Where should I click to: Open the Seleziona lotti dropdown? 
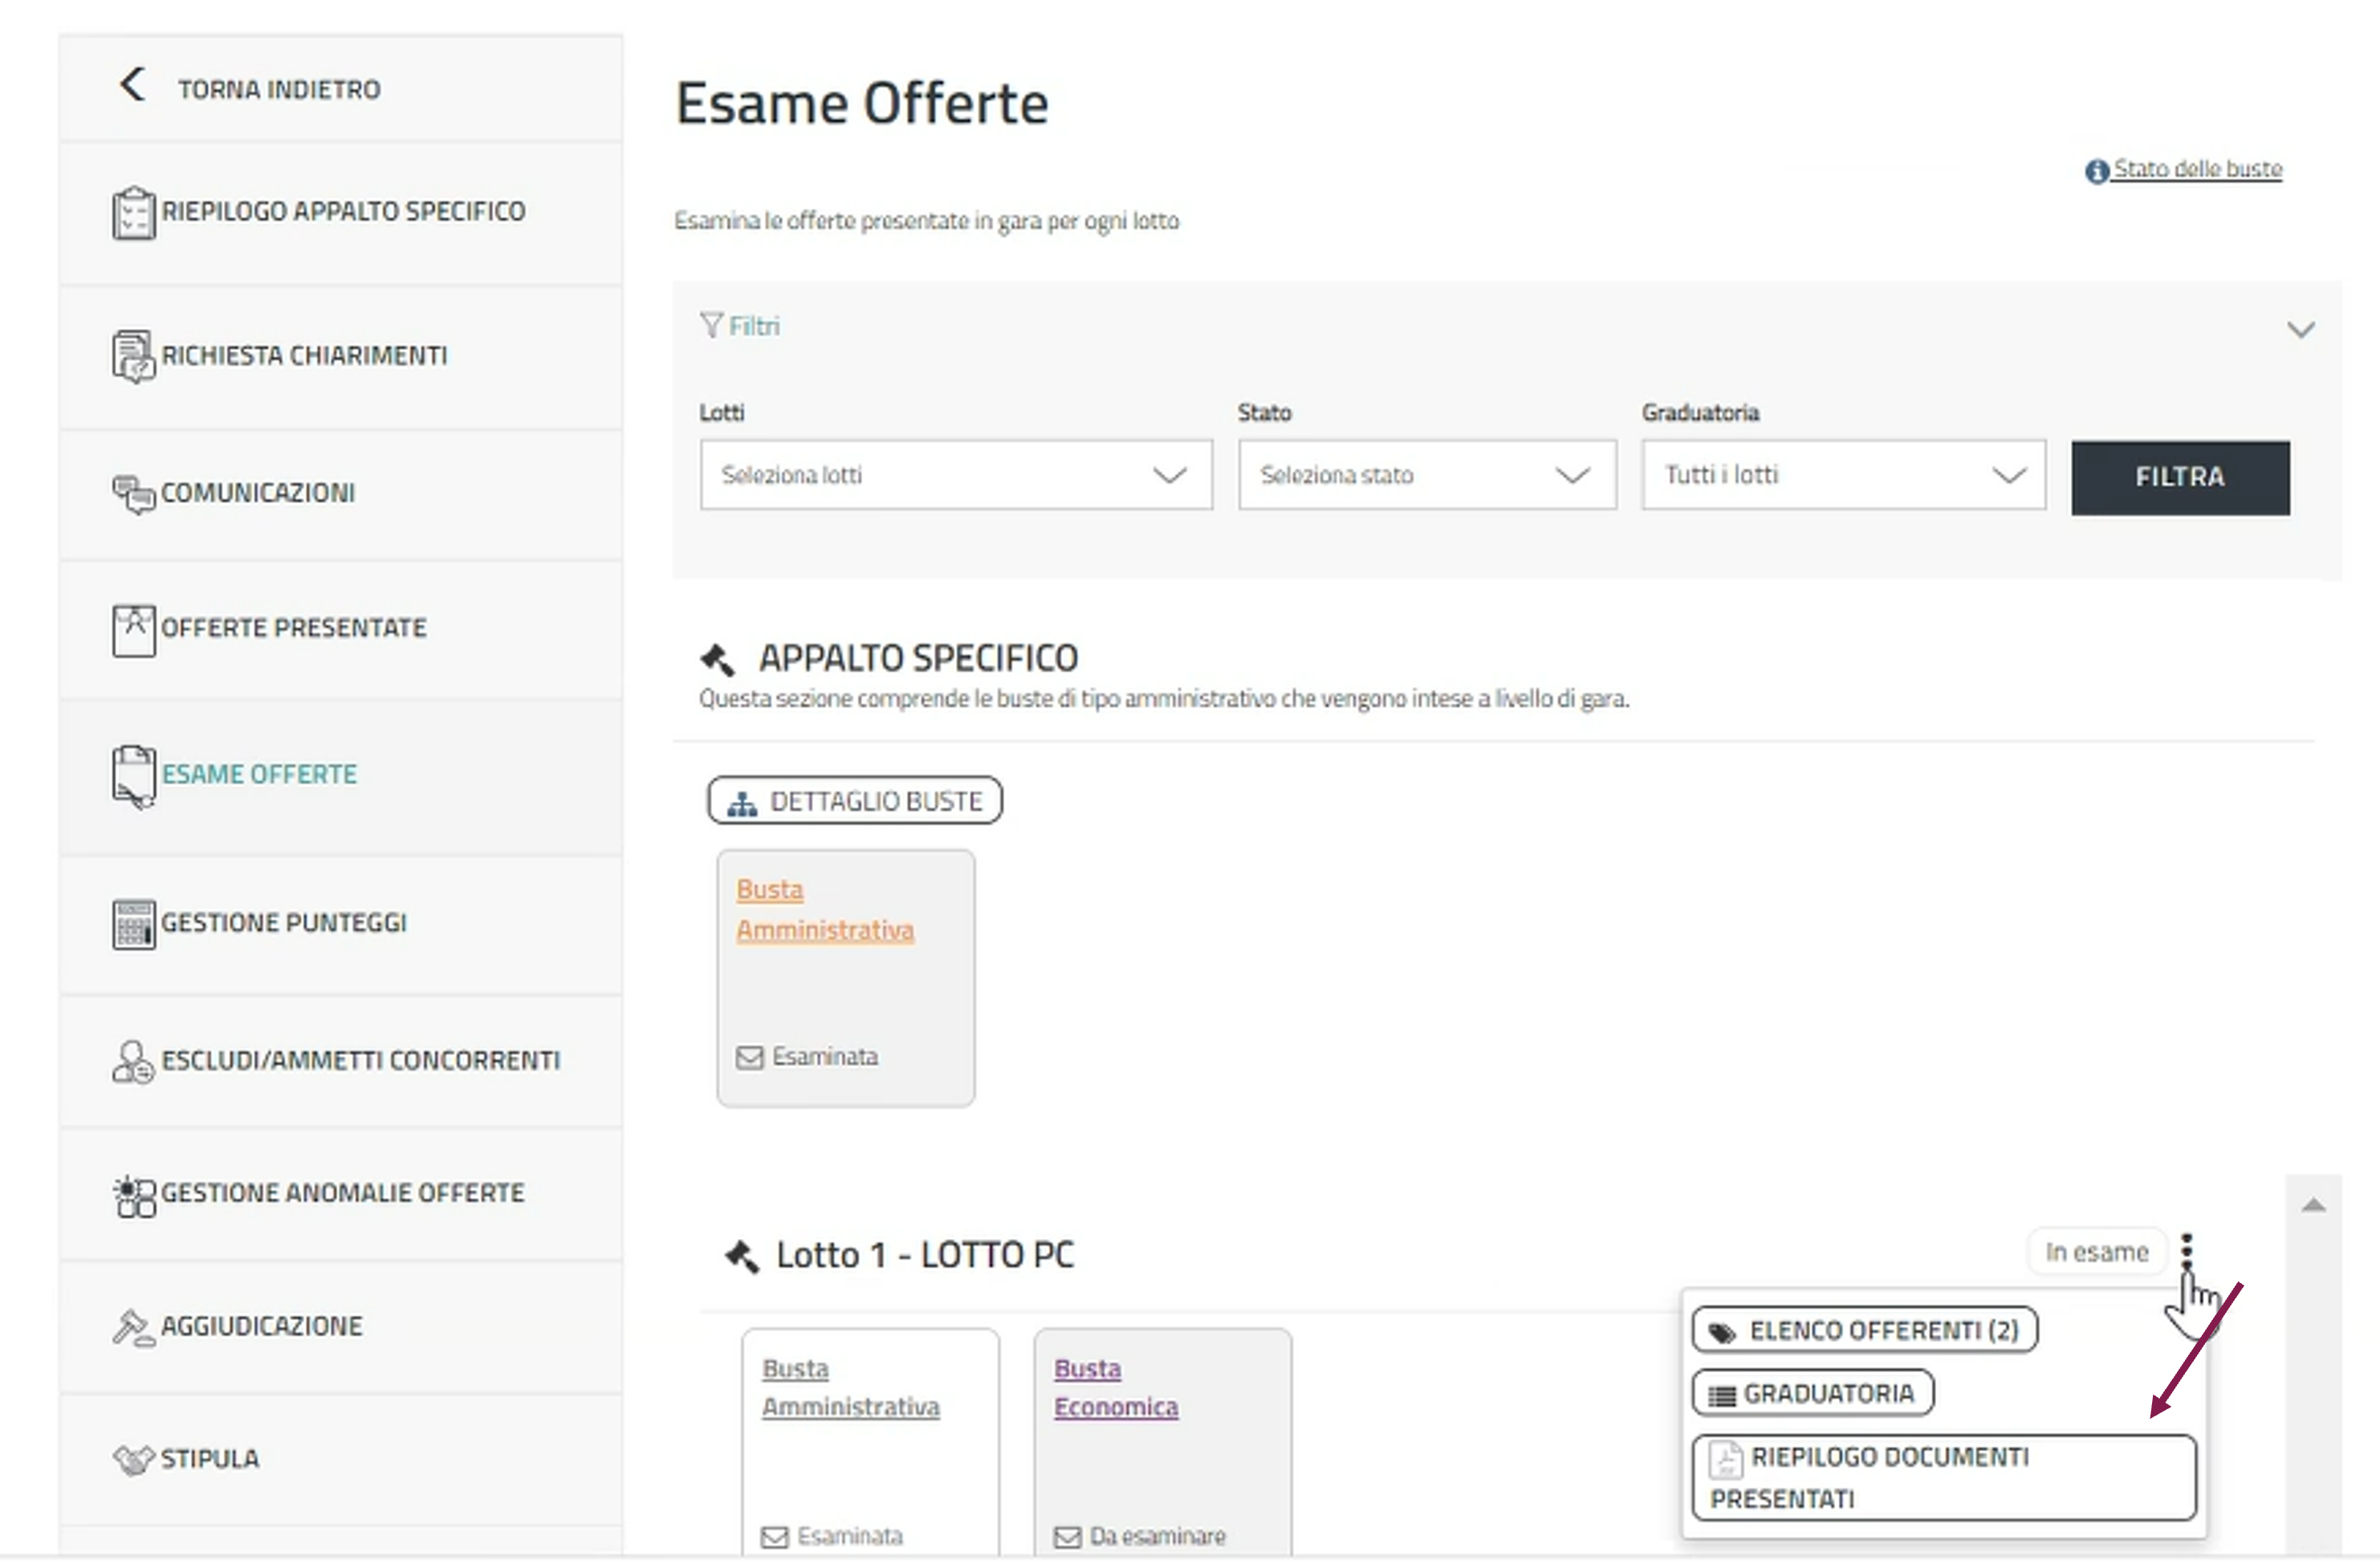pyautogui.click(x=955, y=475)
